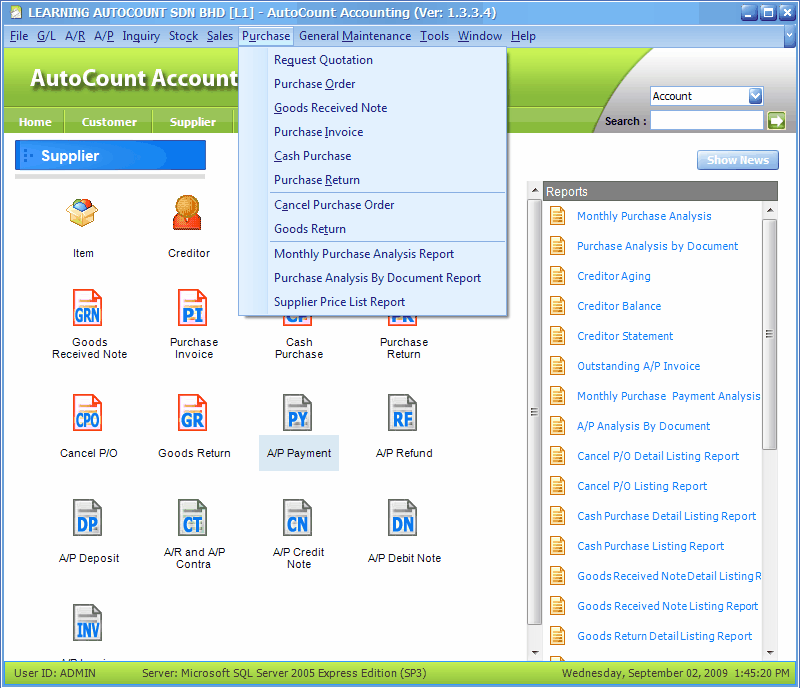This screenshot has height=688, width=800.
Task: Open the Item icon
Action: click(82, 212)
